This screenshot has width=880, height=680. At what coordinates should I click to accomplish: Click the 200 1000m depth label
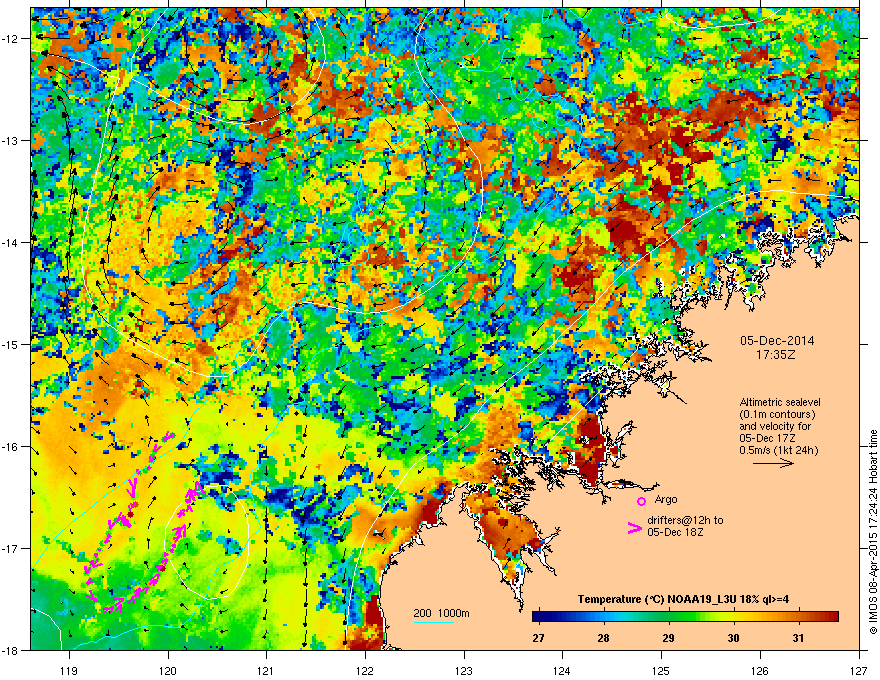click(x=441, y=613)
